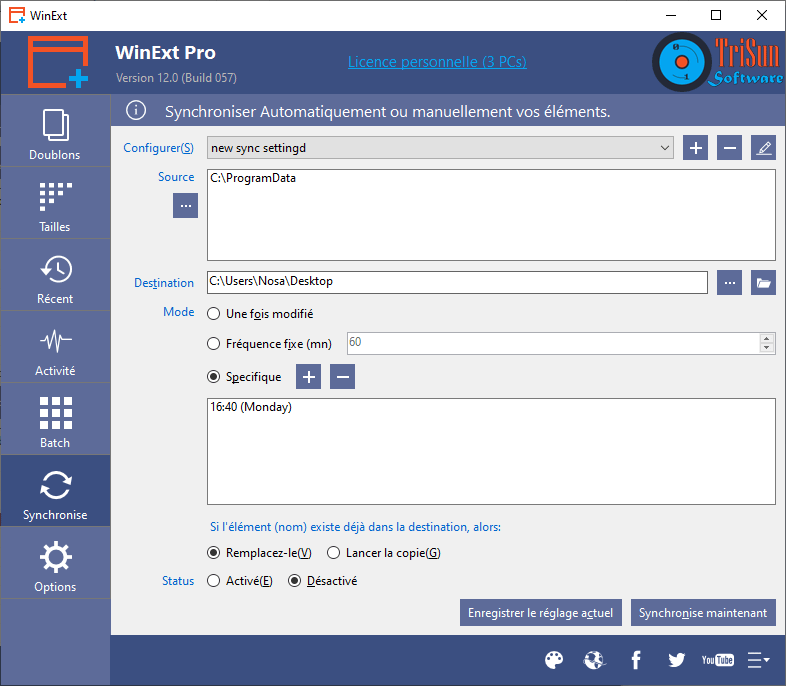This screenshot has width=786, height=686.
Task: Remove the selected specific time
Action: 342,377
